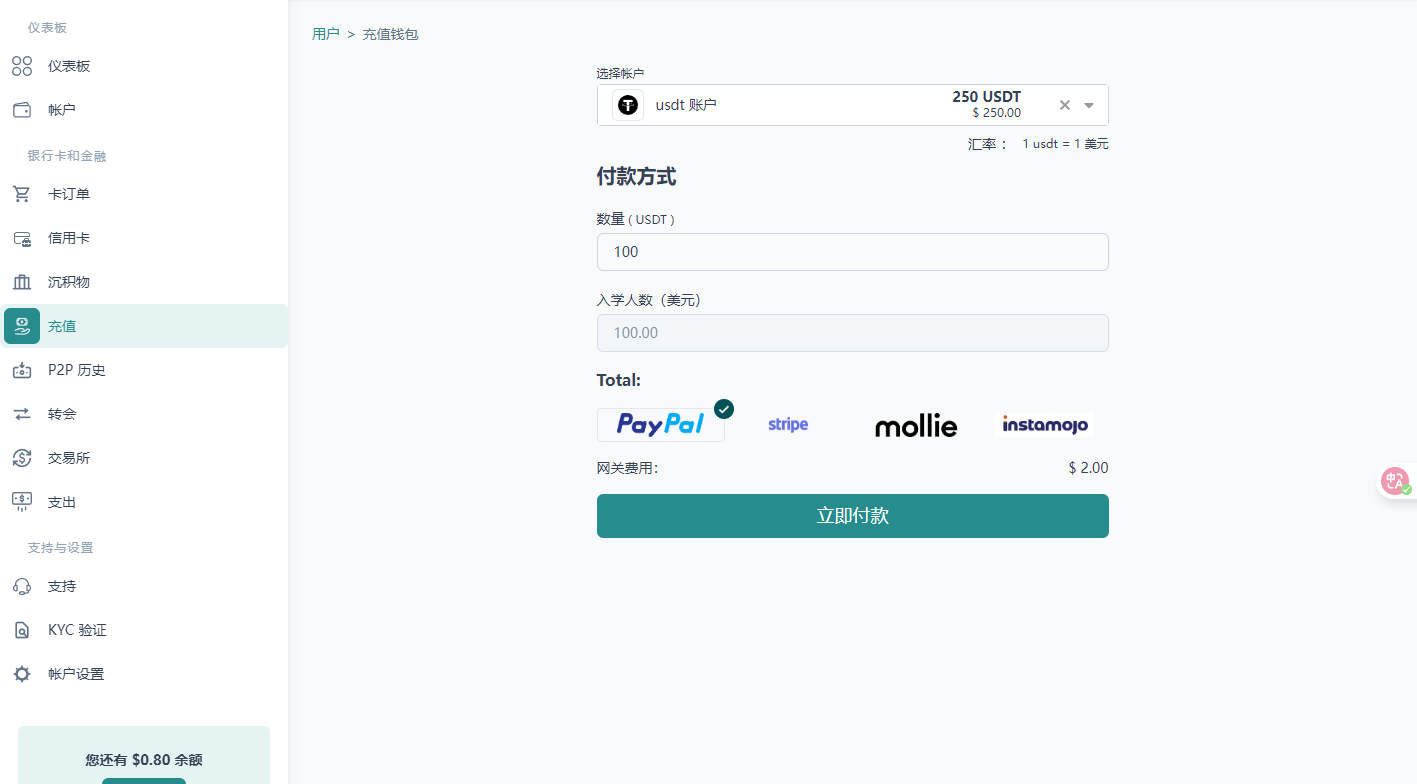
Task: Click the exchange dollar icon for 交易所
Action: [x=22, y=458]
